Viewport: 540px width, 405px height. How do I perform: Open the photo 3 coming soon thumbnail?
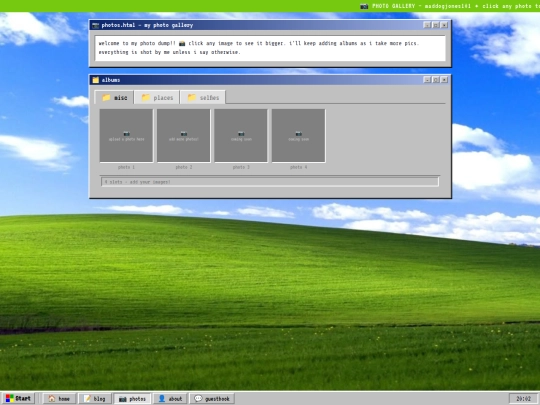pyautogui.click(x=241, y=136)
